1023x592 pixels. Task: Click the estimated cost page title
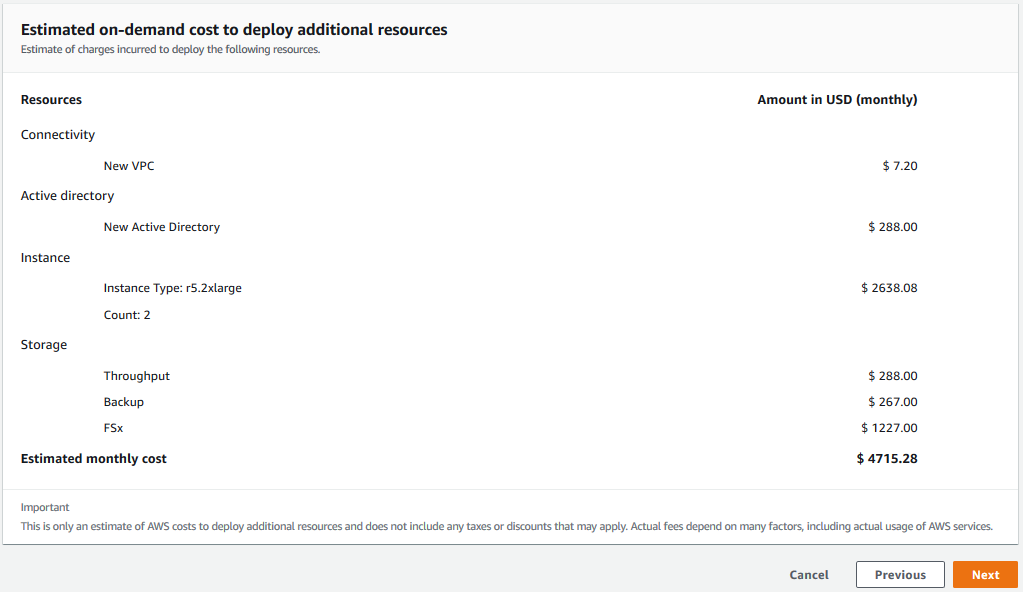pyautogui.click(x=232, y=29)
